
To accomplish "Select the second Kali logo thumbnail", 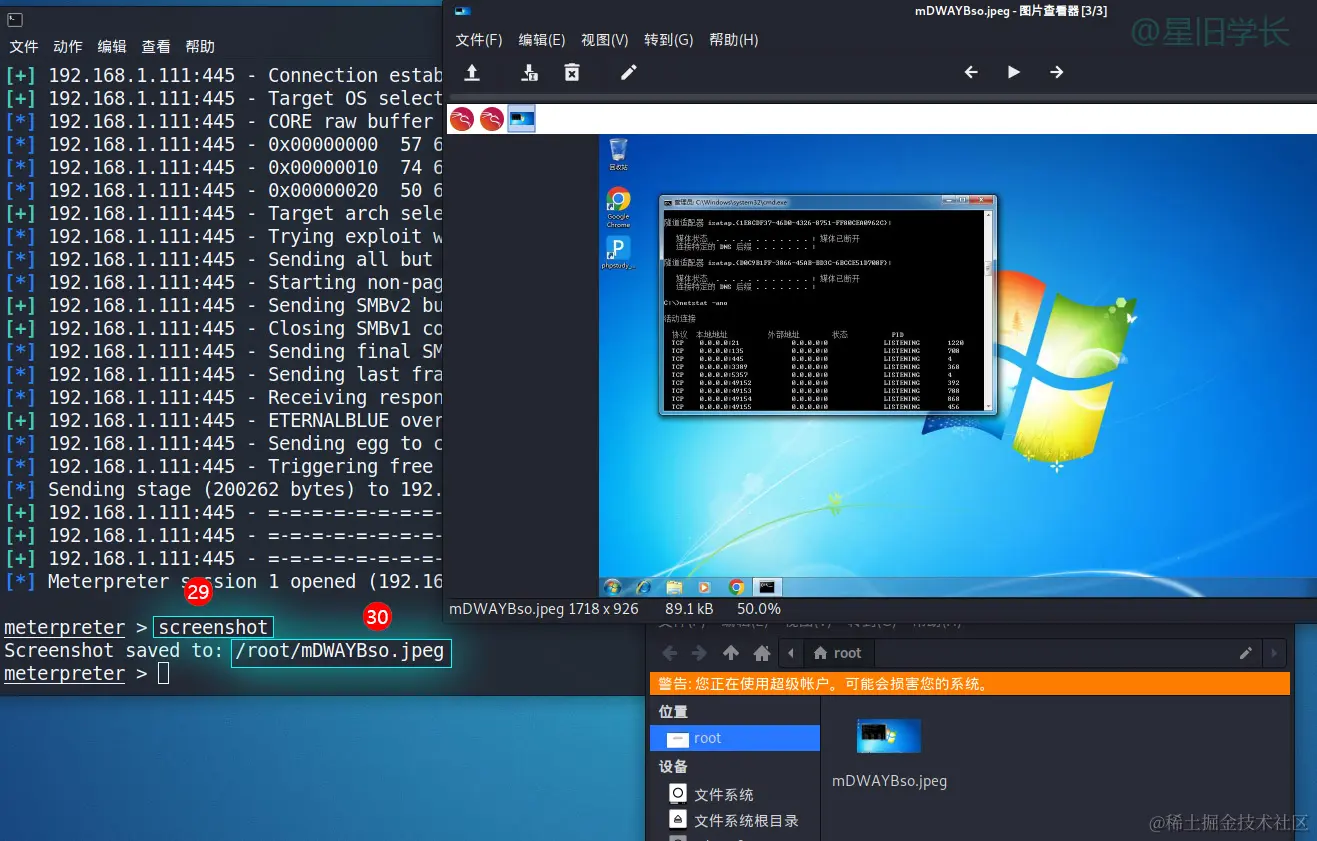I will pos(491,120).
